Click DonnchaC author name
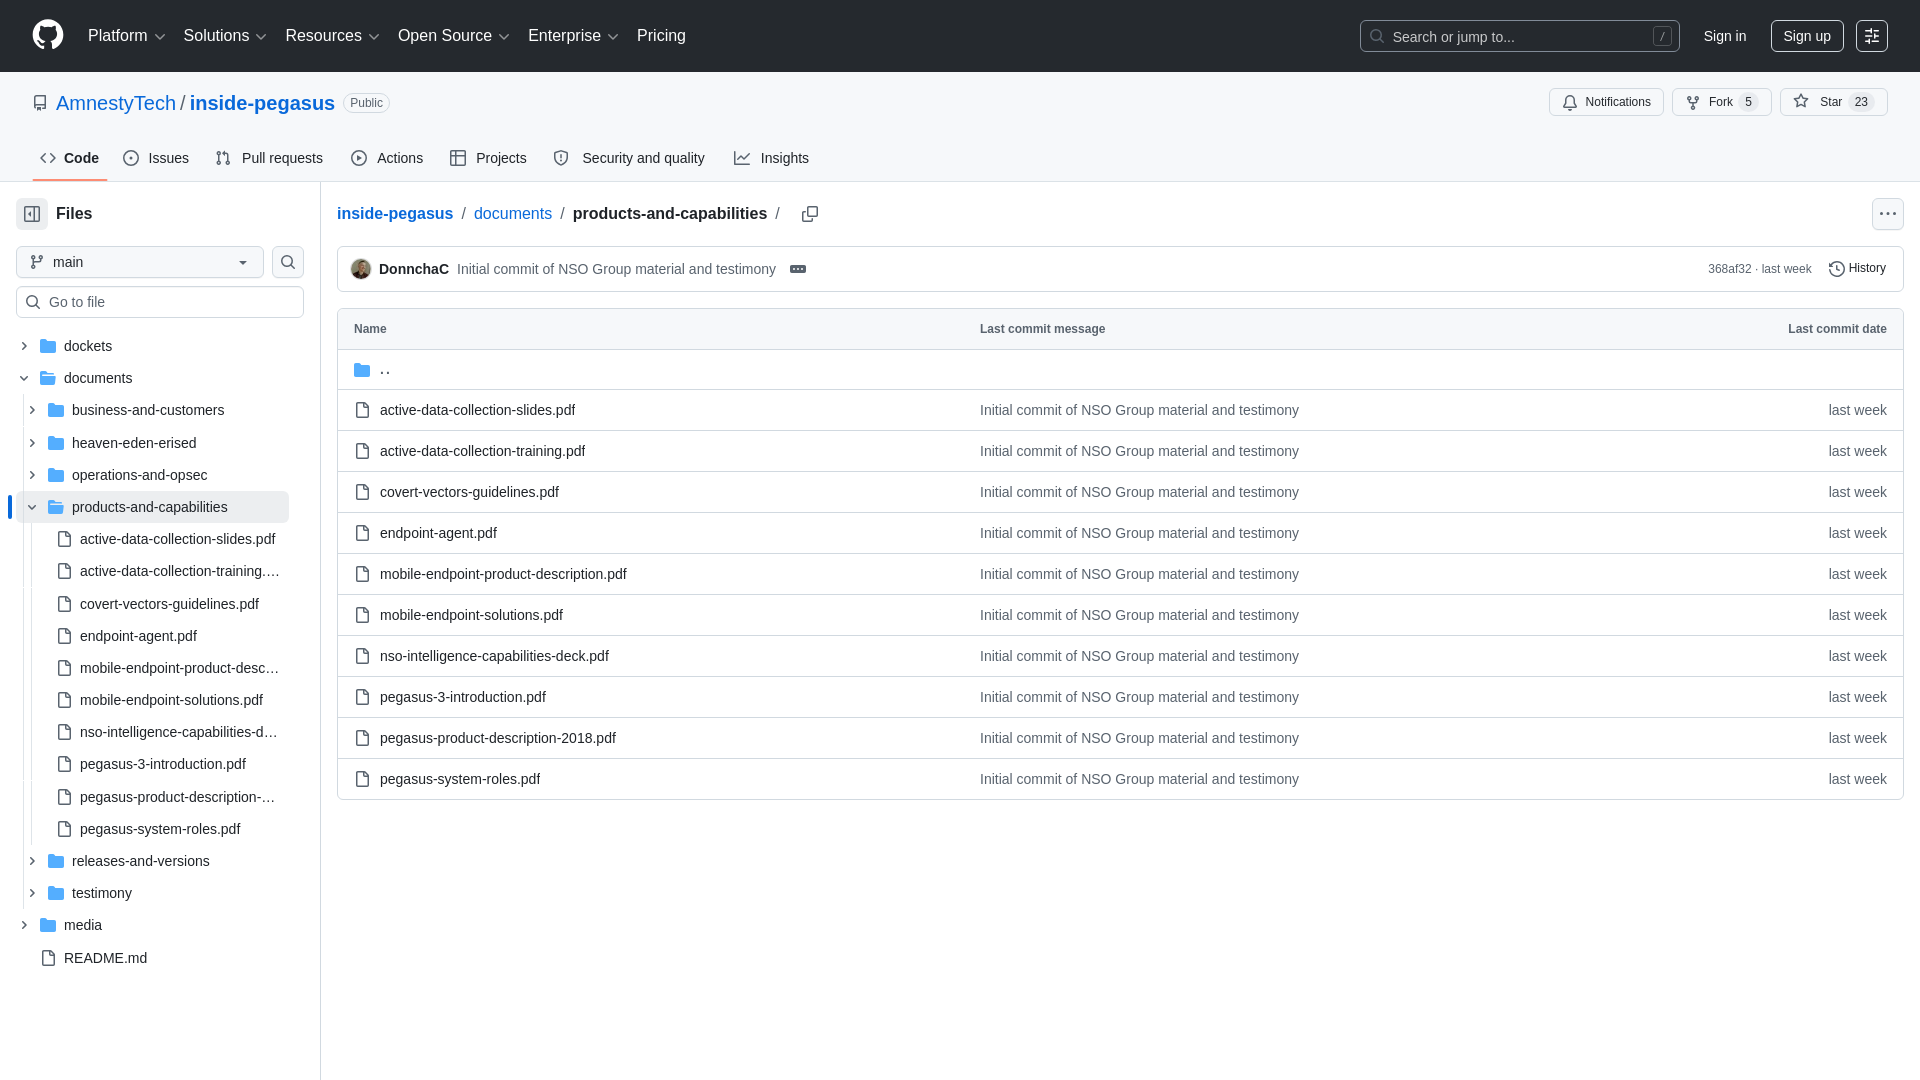 point(414,269)
